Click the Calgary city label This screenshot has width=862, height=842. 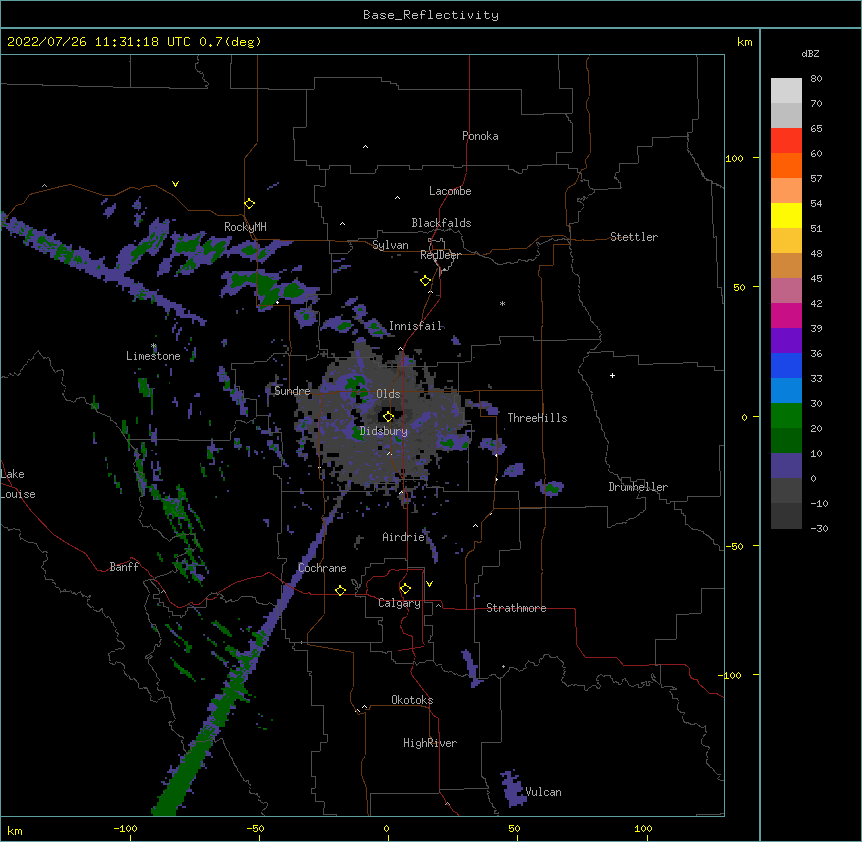pos(399,603)
